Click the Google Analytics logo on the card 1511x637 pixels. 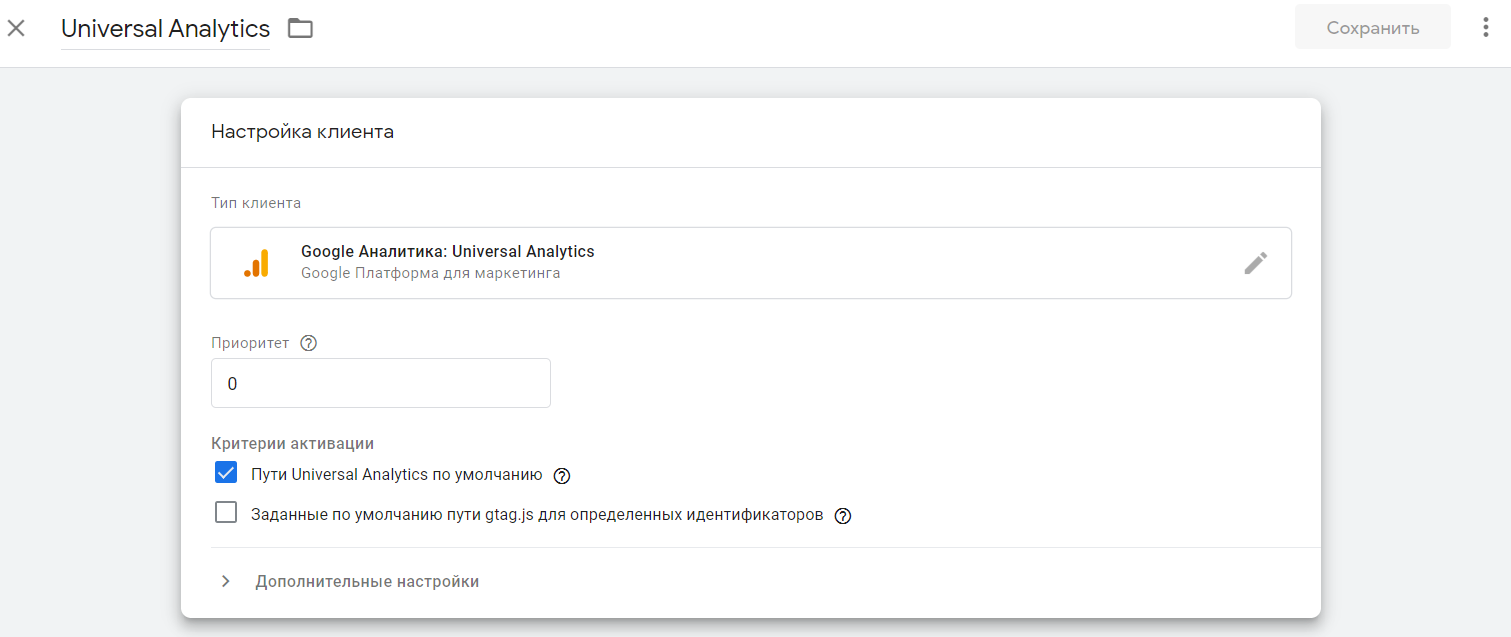[x=255, y=262]
